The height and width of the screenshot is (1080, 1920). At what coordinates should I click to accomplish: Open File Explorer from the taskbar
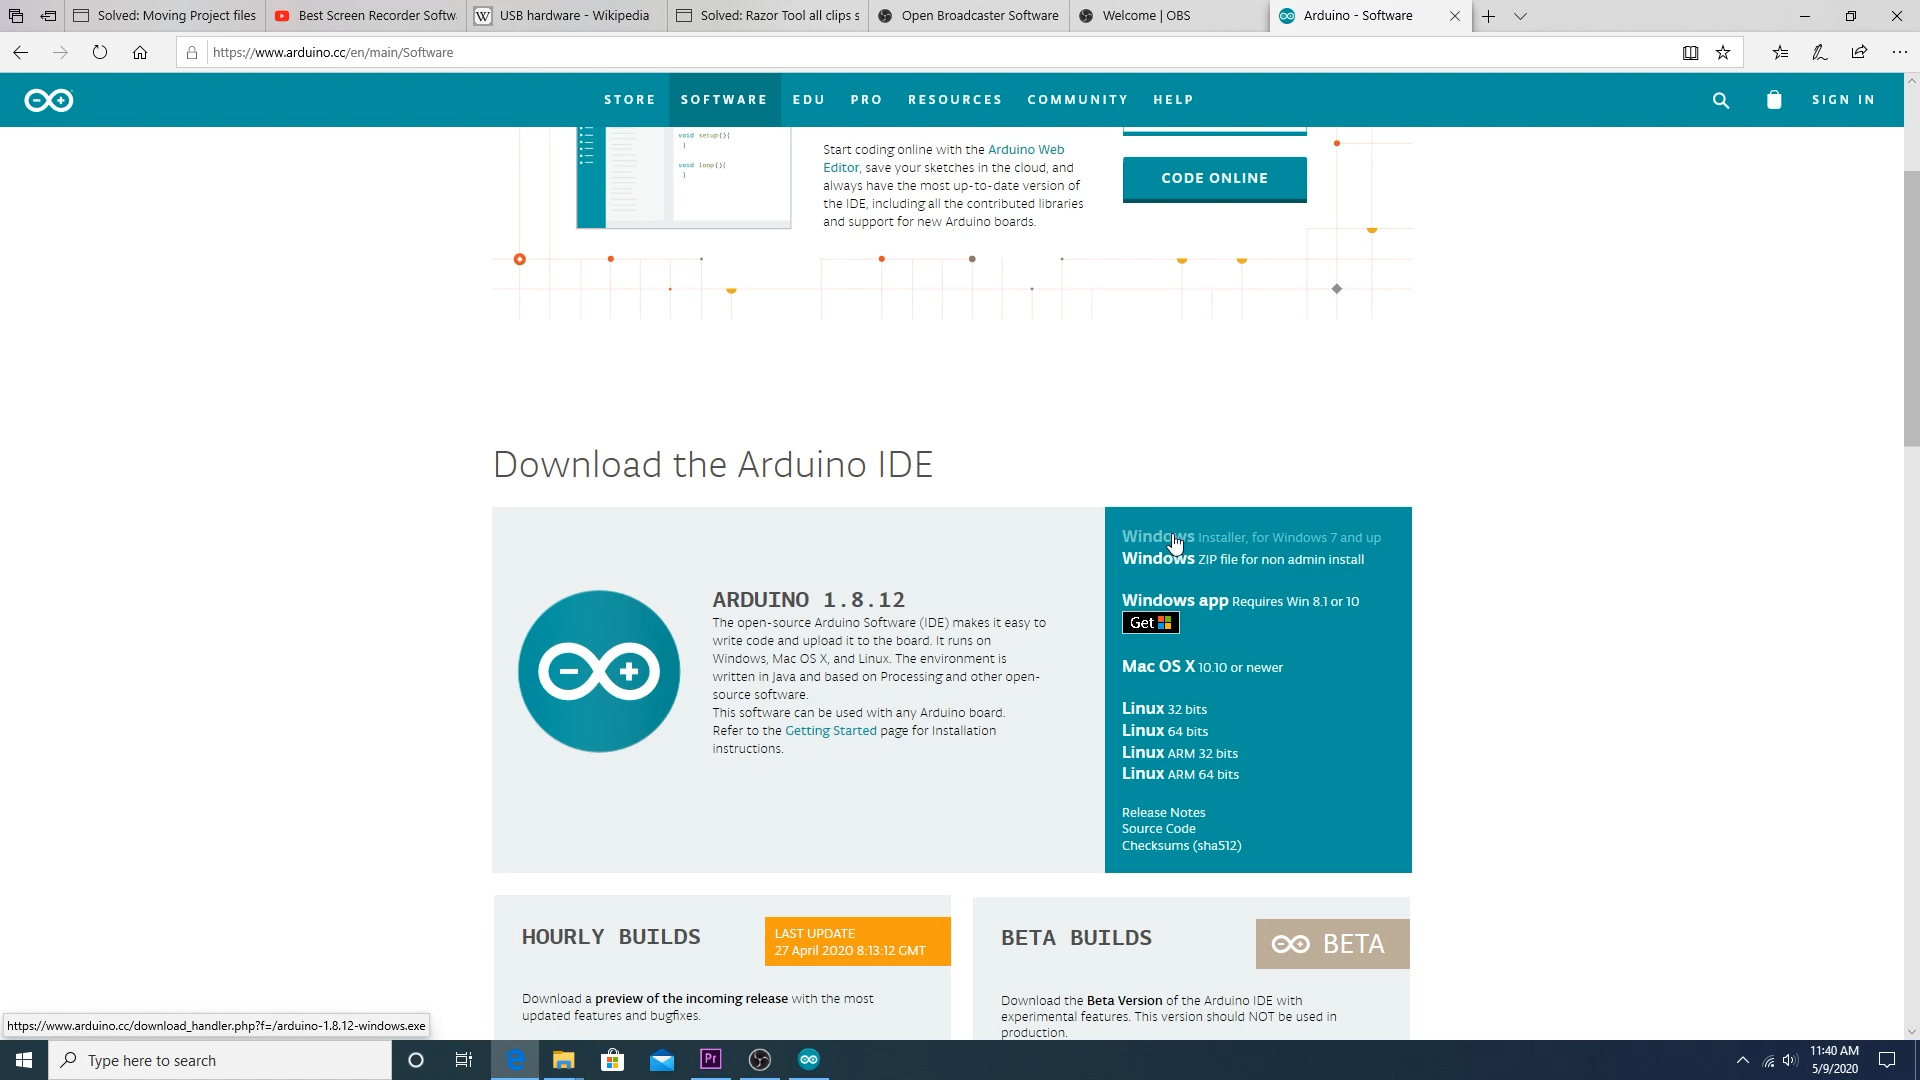coord(563,1060)
